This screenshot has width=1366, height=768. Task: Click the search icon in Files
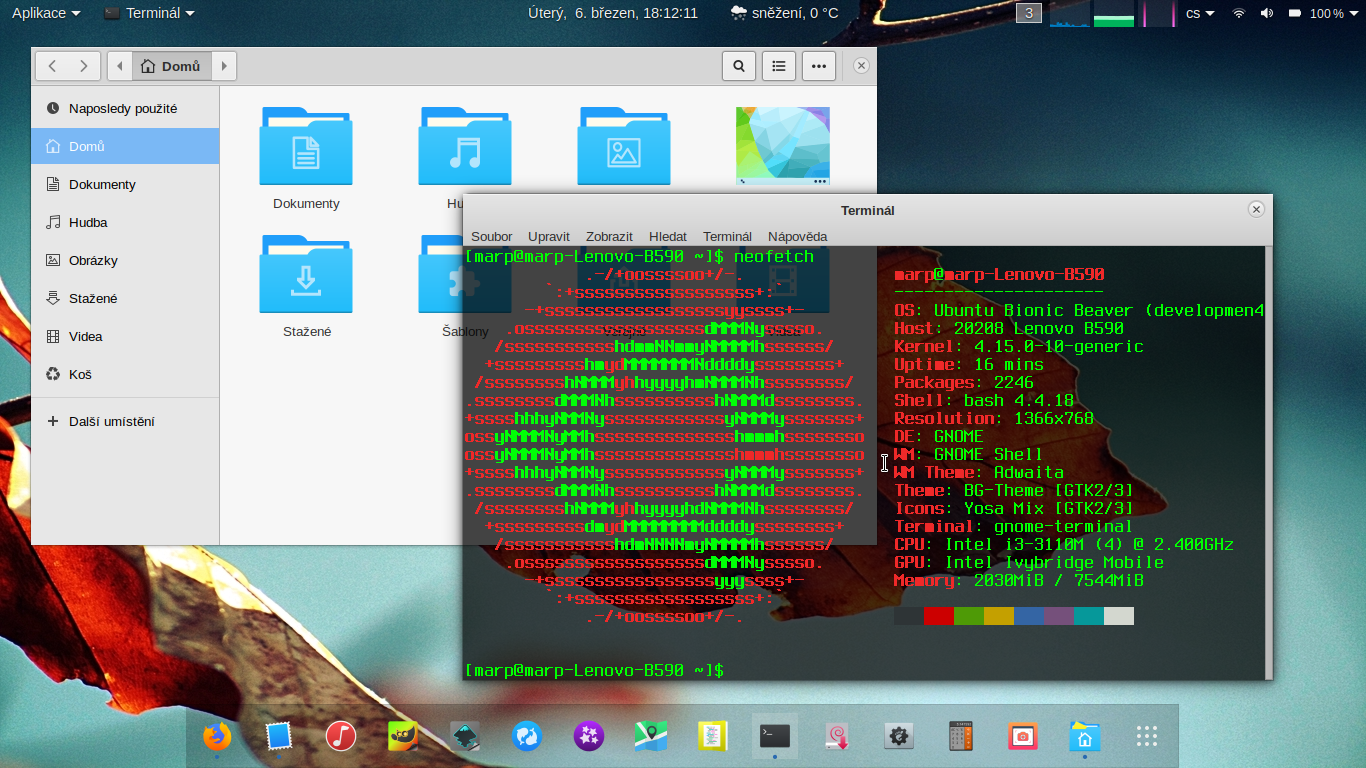pyautogui.click(x=738, y=66)
